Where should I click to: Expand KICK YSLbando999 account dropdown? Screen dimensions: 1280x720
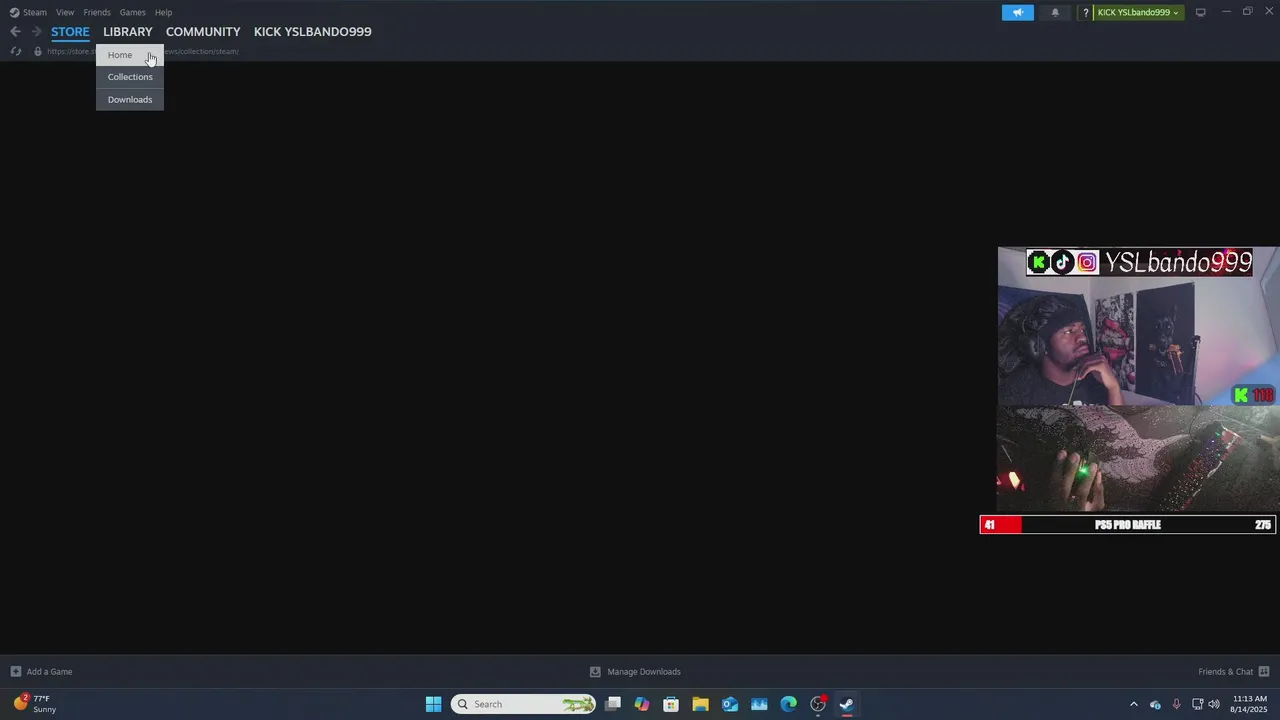(x=1138, y=12)
